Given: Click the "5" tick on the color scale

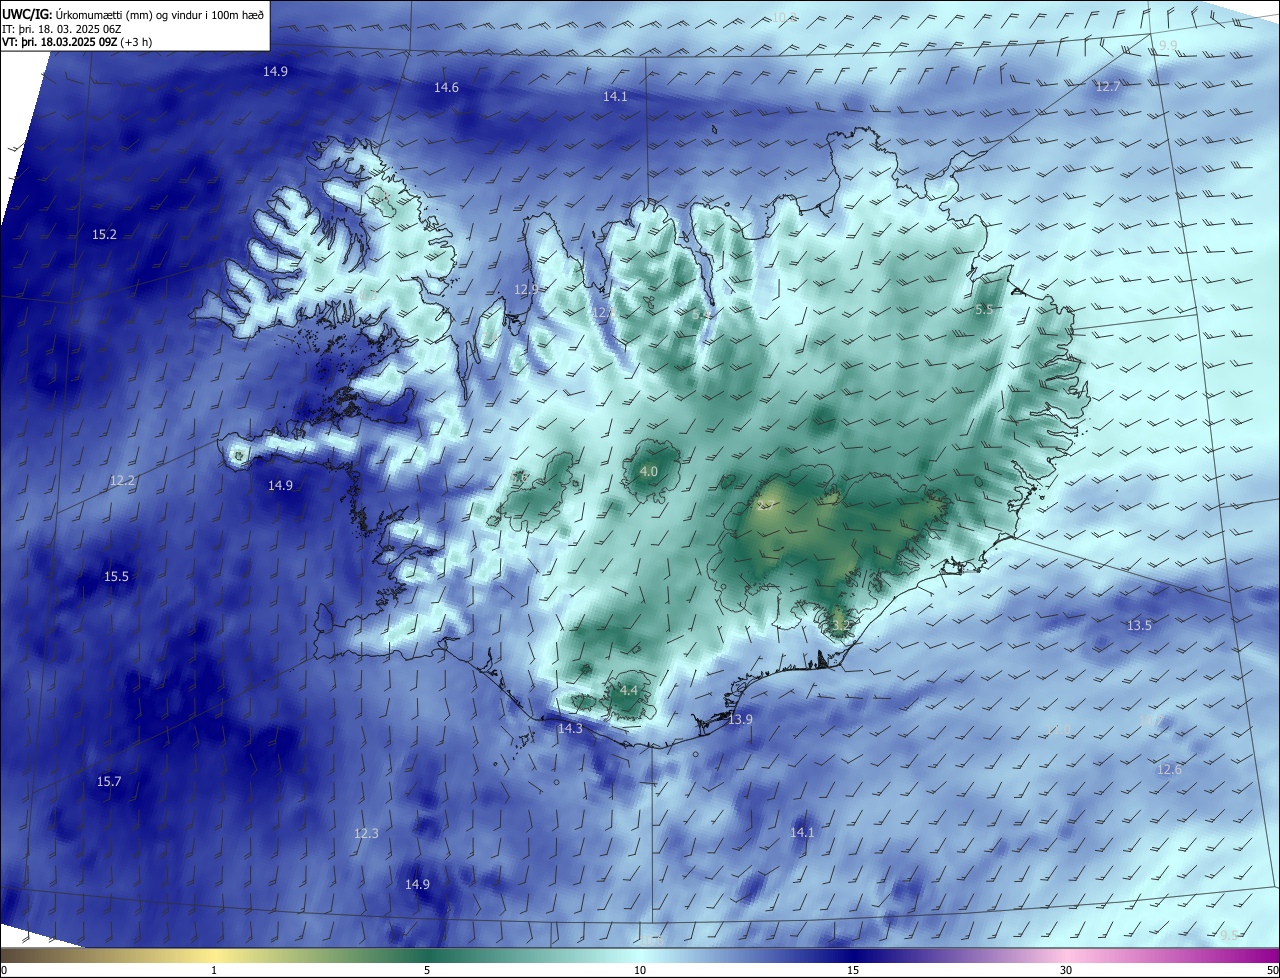Looking at the screenshot, I should pyautogui.click(x=427, y=970).
